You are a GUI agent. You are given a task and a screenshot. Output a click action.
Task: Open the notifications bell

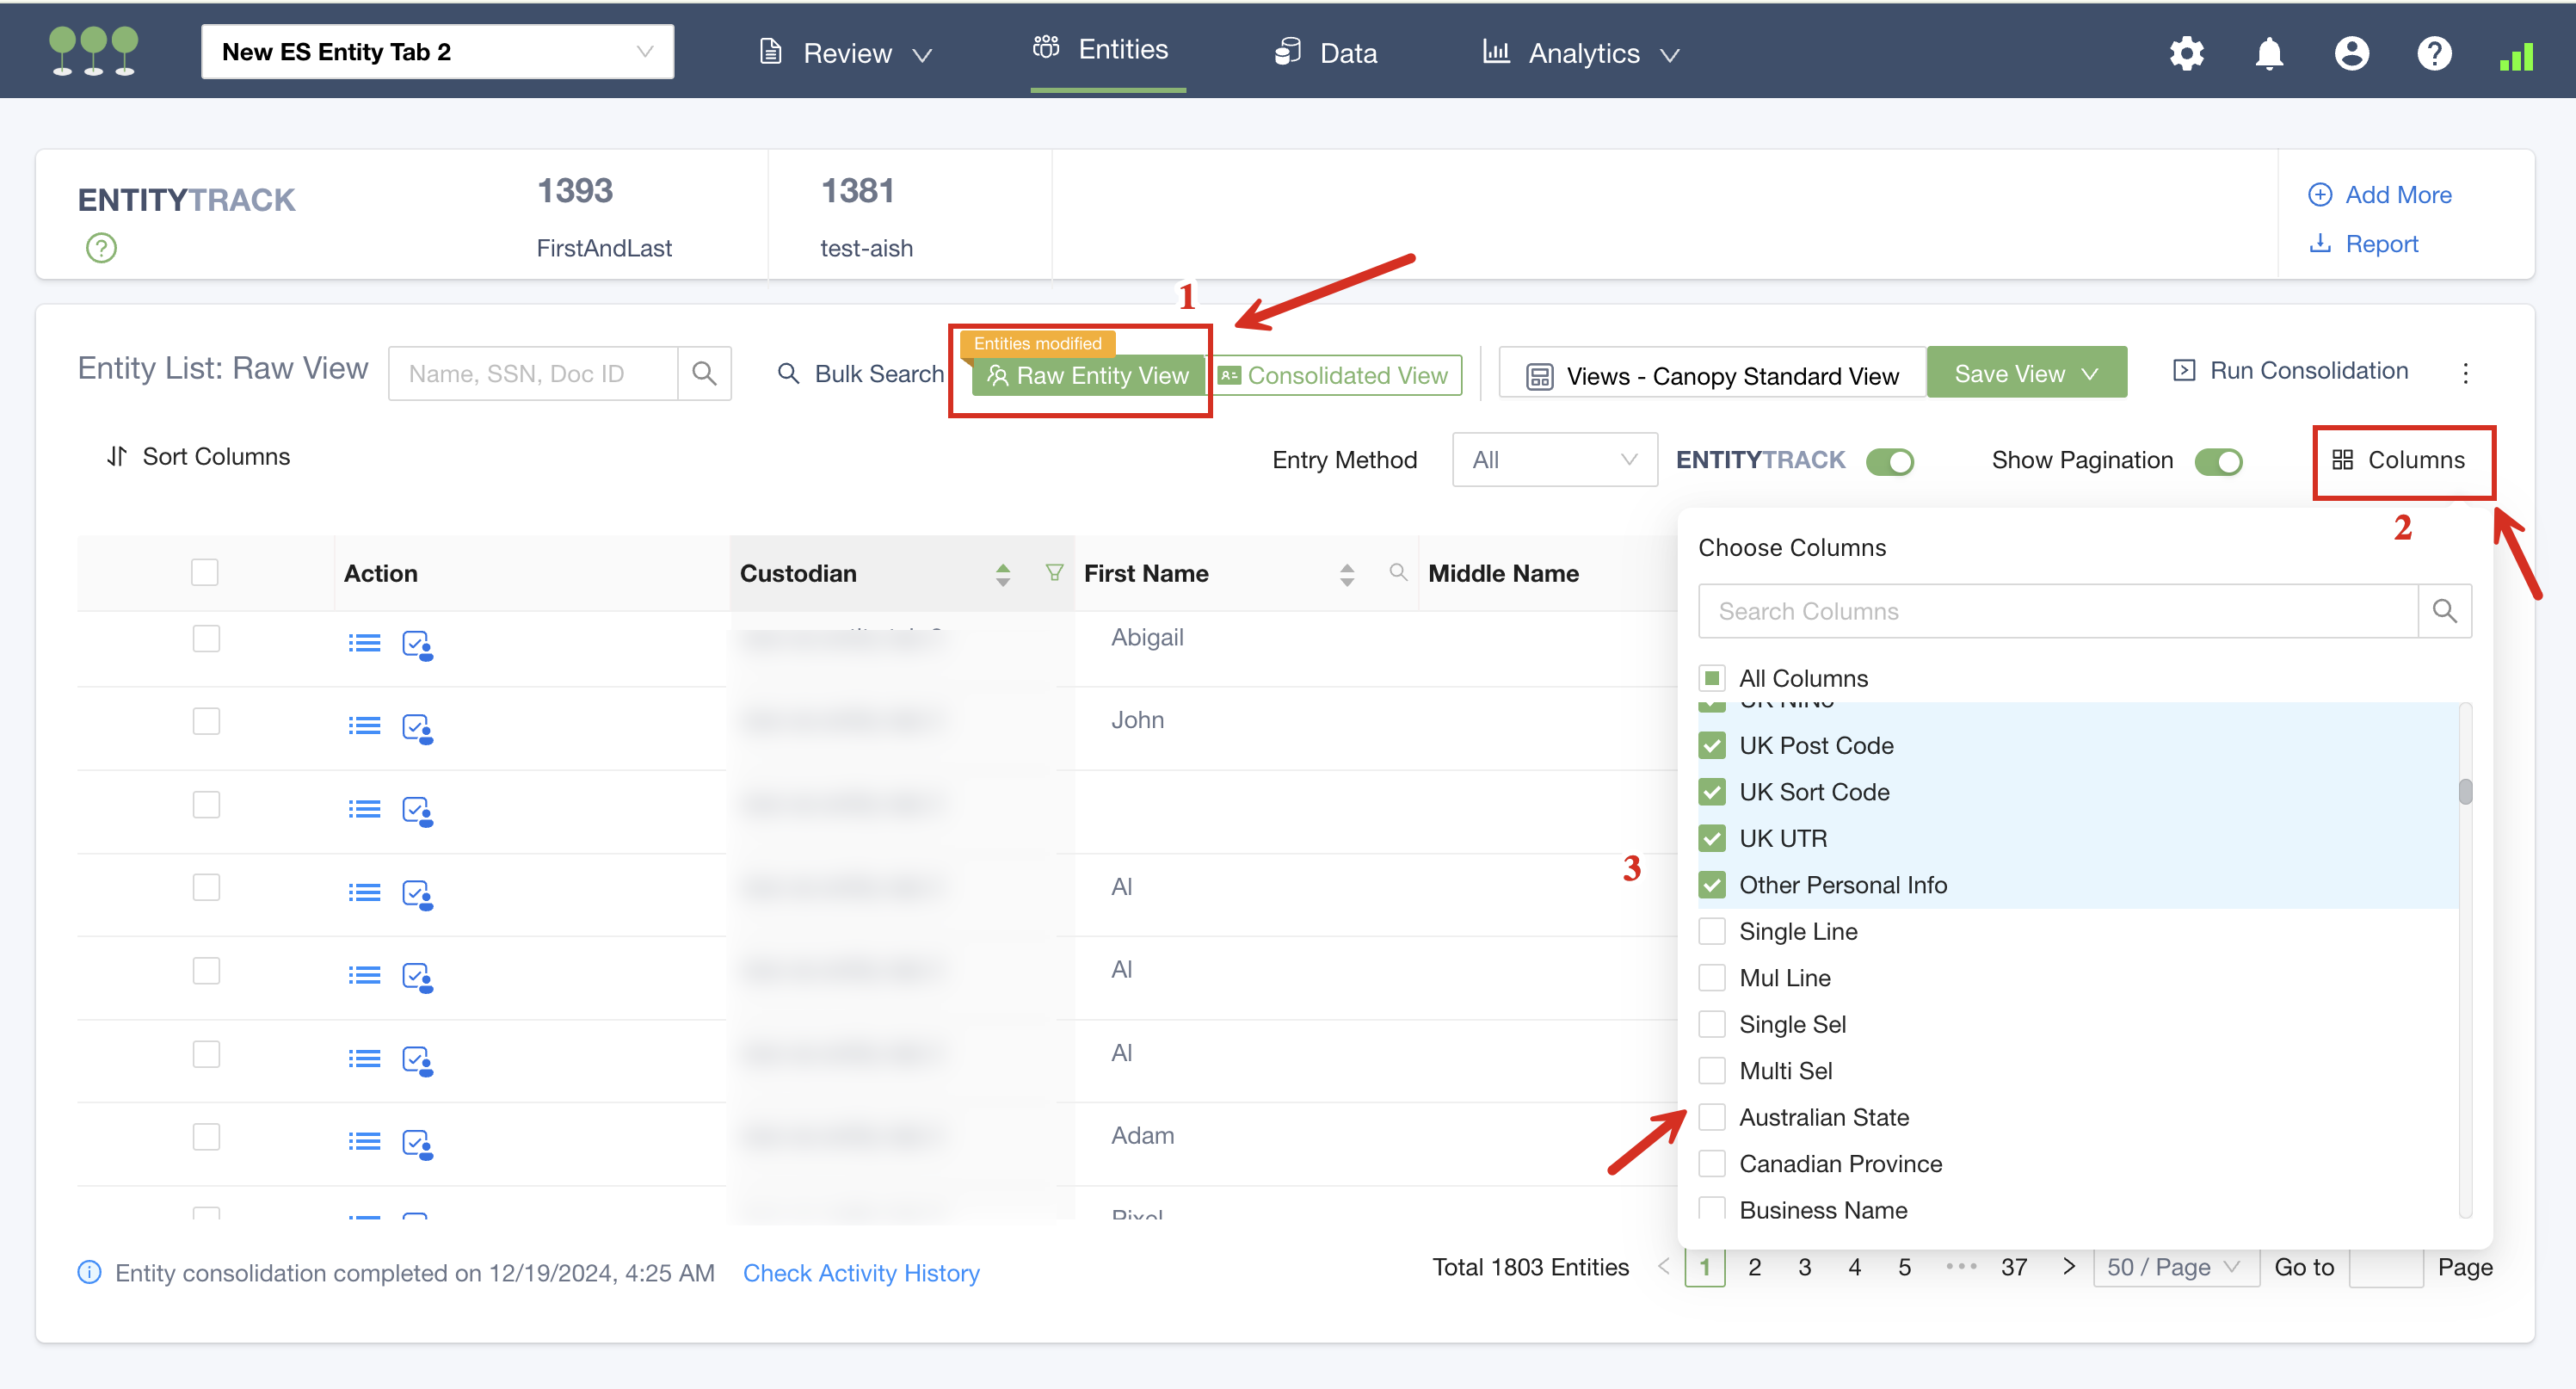tap(2269, 53)
